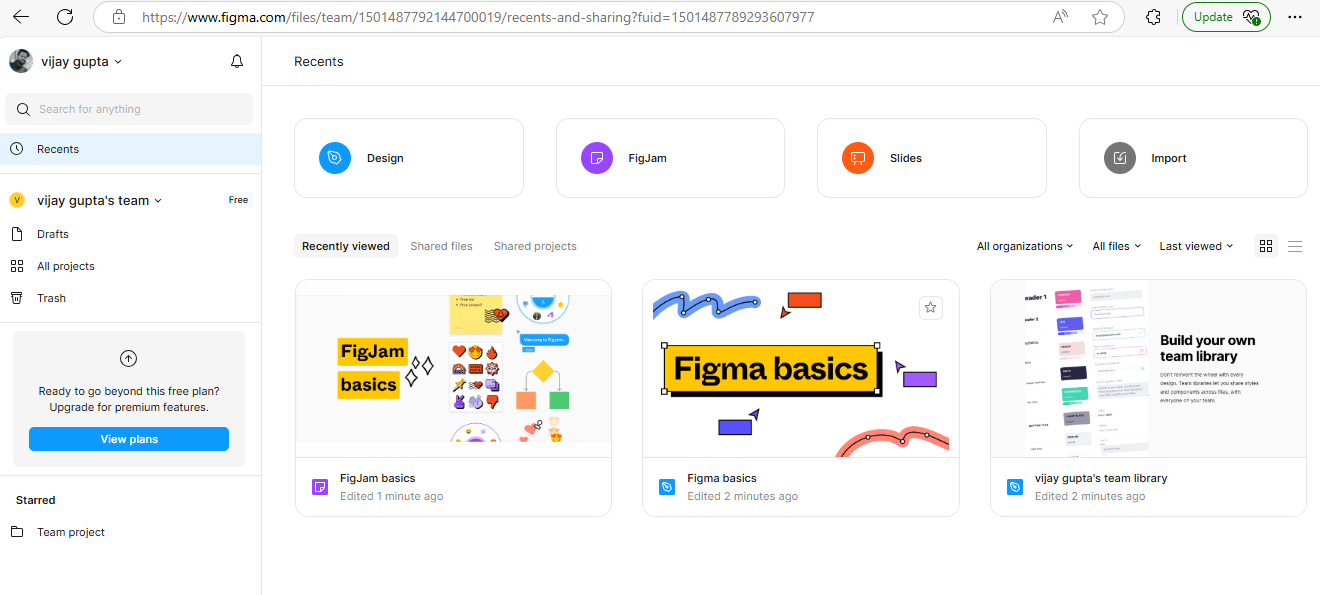Switch to the Shared projects tab
Viewport: 1320px width, 595px height.
pyautogui.click(x=535, y=246)
